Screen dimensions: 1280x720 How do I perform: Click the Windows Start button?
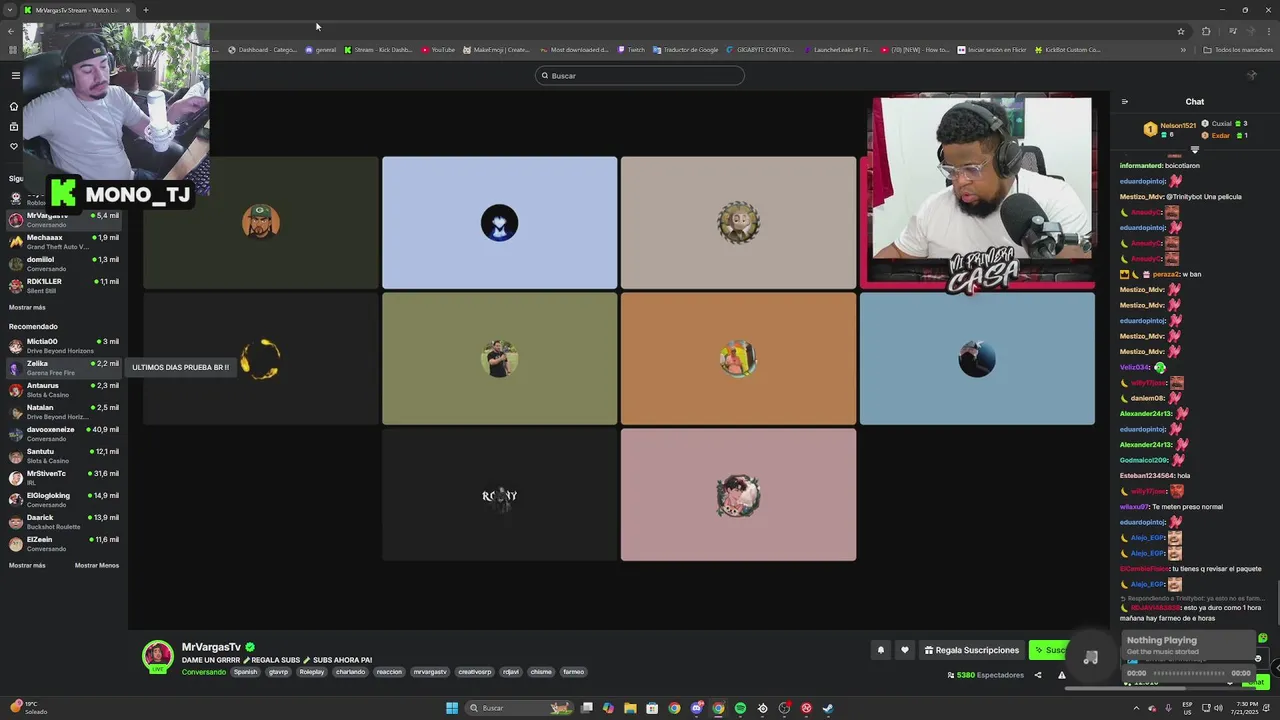tap(452, 708)
